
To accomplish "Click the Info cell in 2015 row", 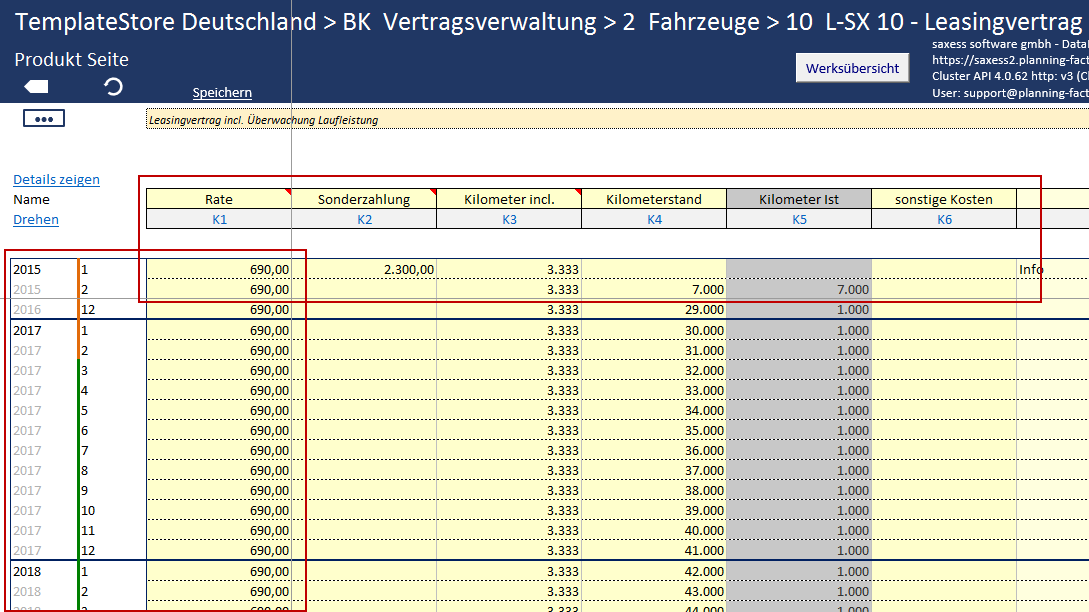I will point(1032,269).
